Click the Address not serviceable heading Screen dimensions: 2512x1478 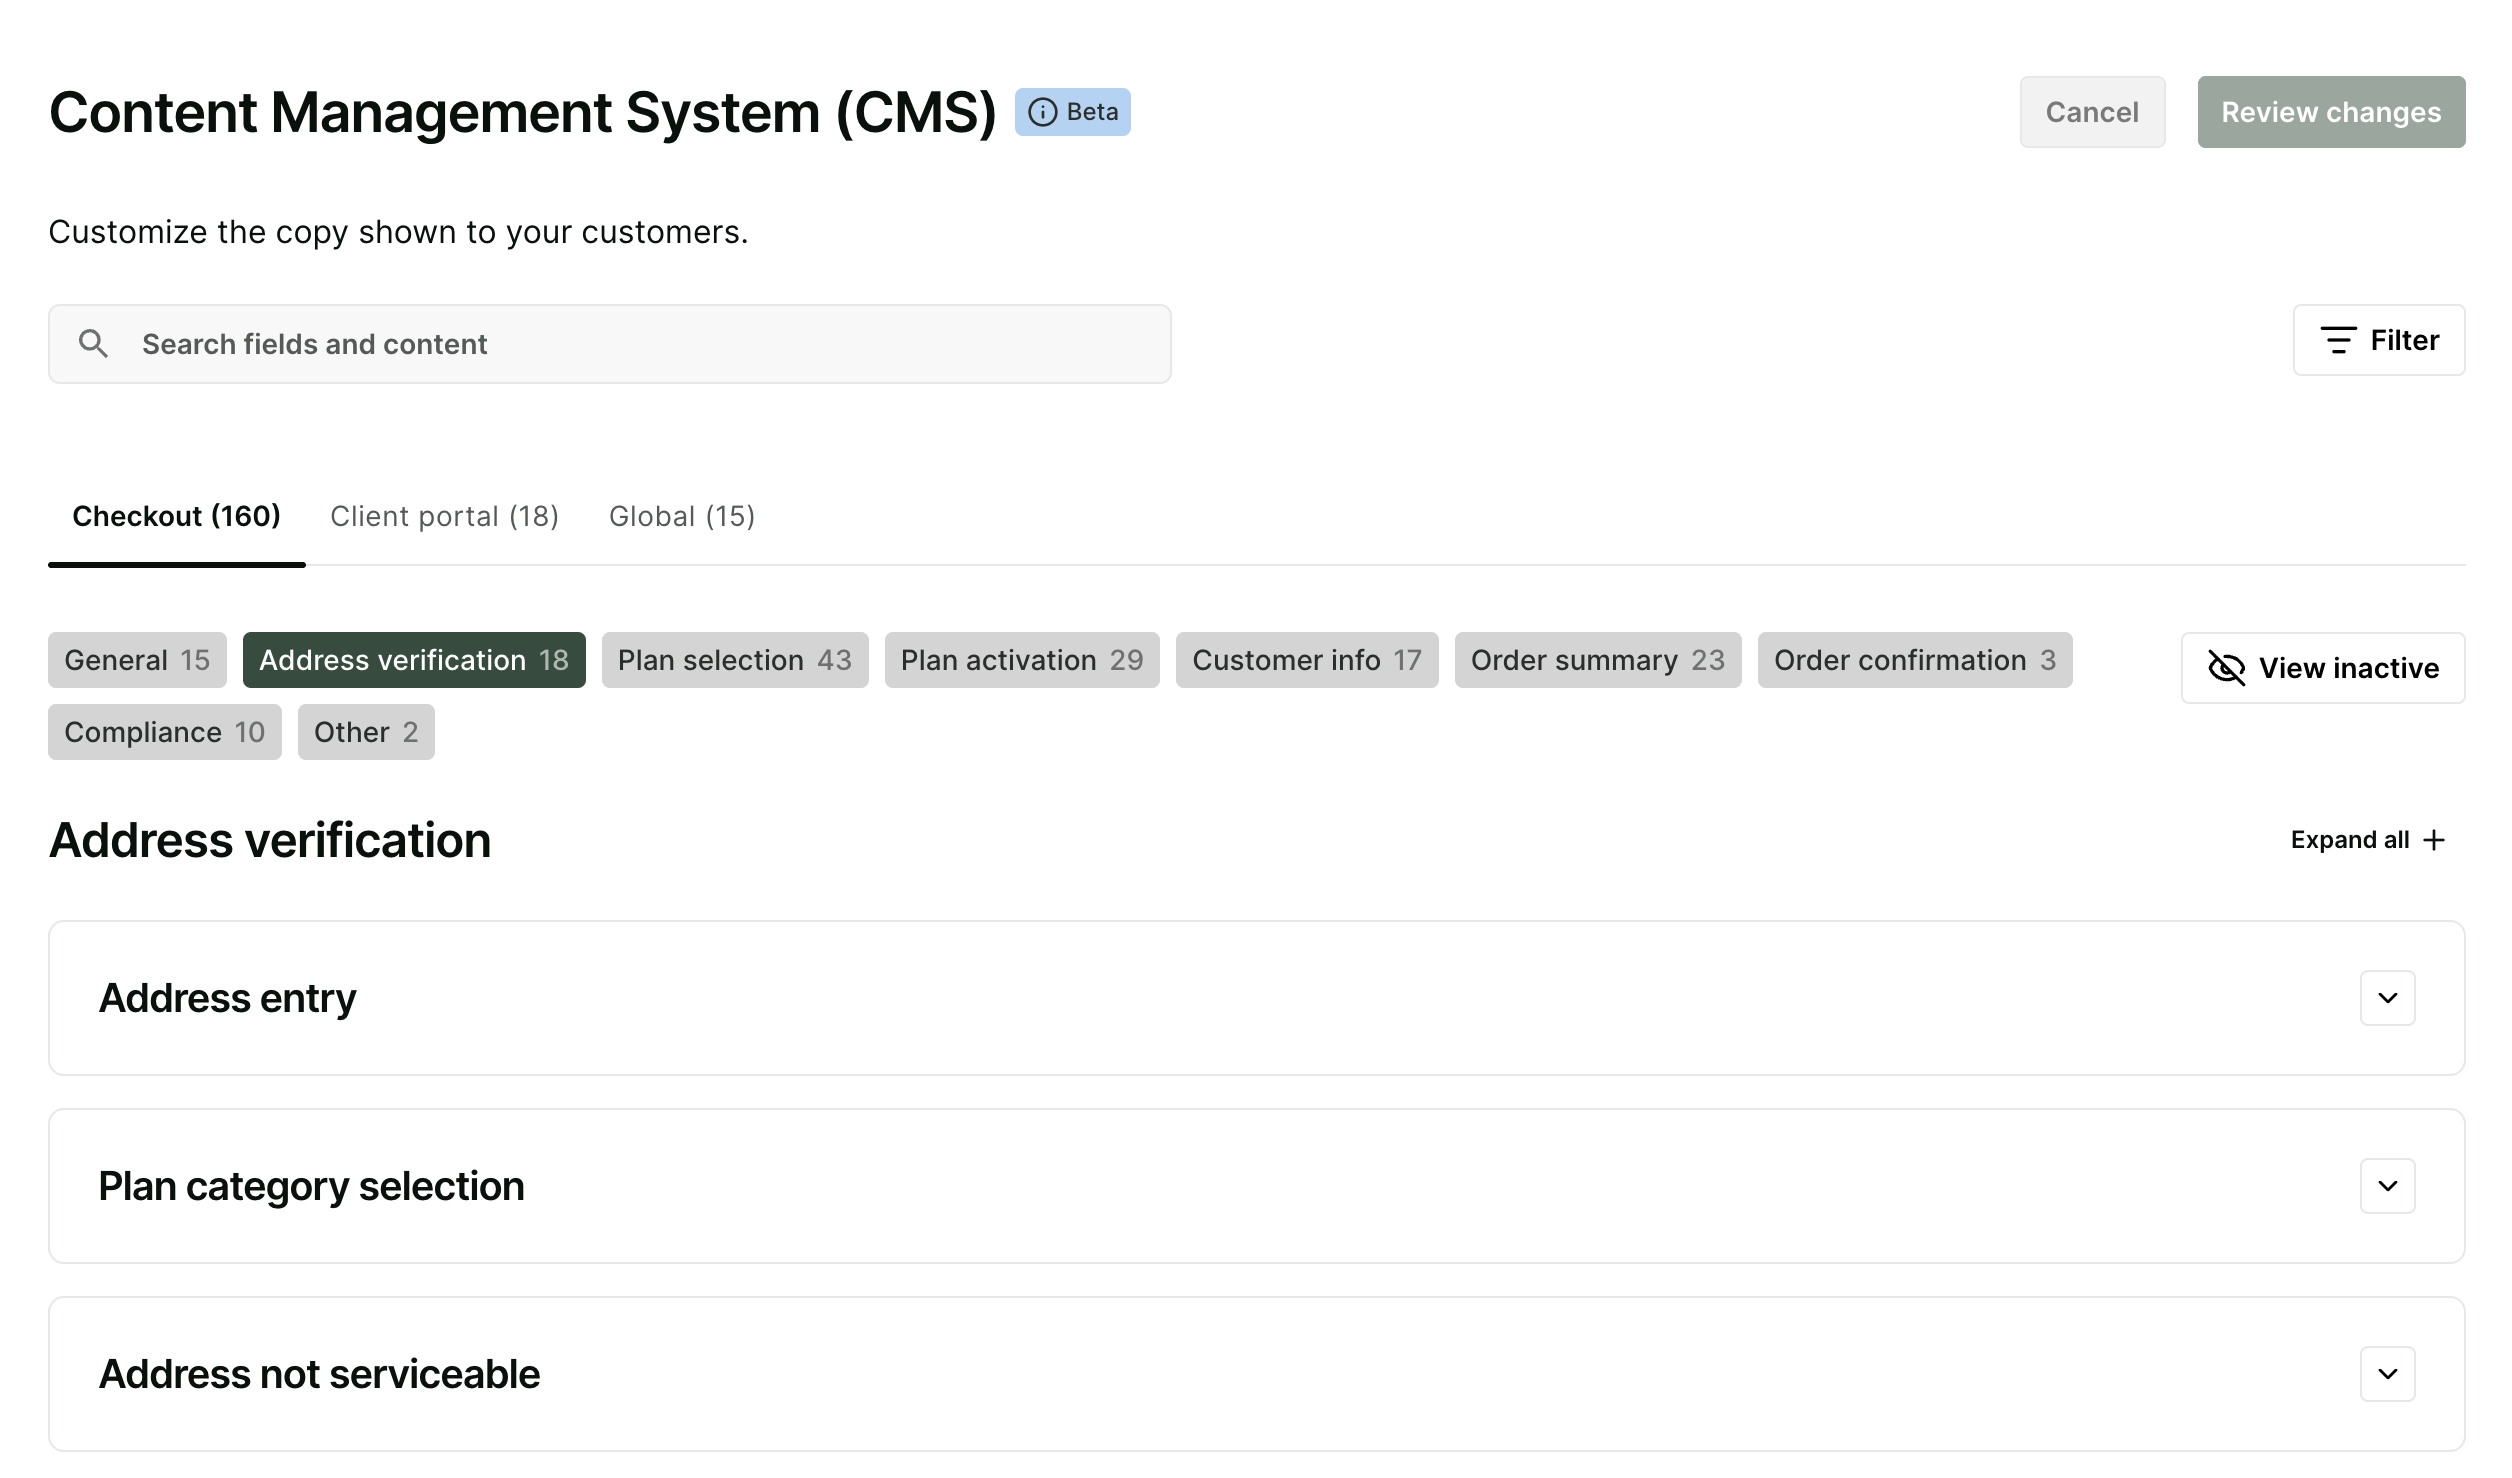(319, 1374)
